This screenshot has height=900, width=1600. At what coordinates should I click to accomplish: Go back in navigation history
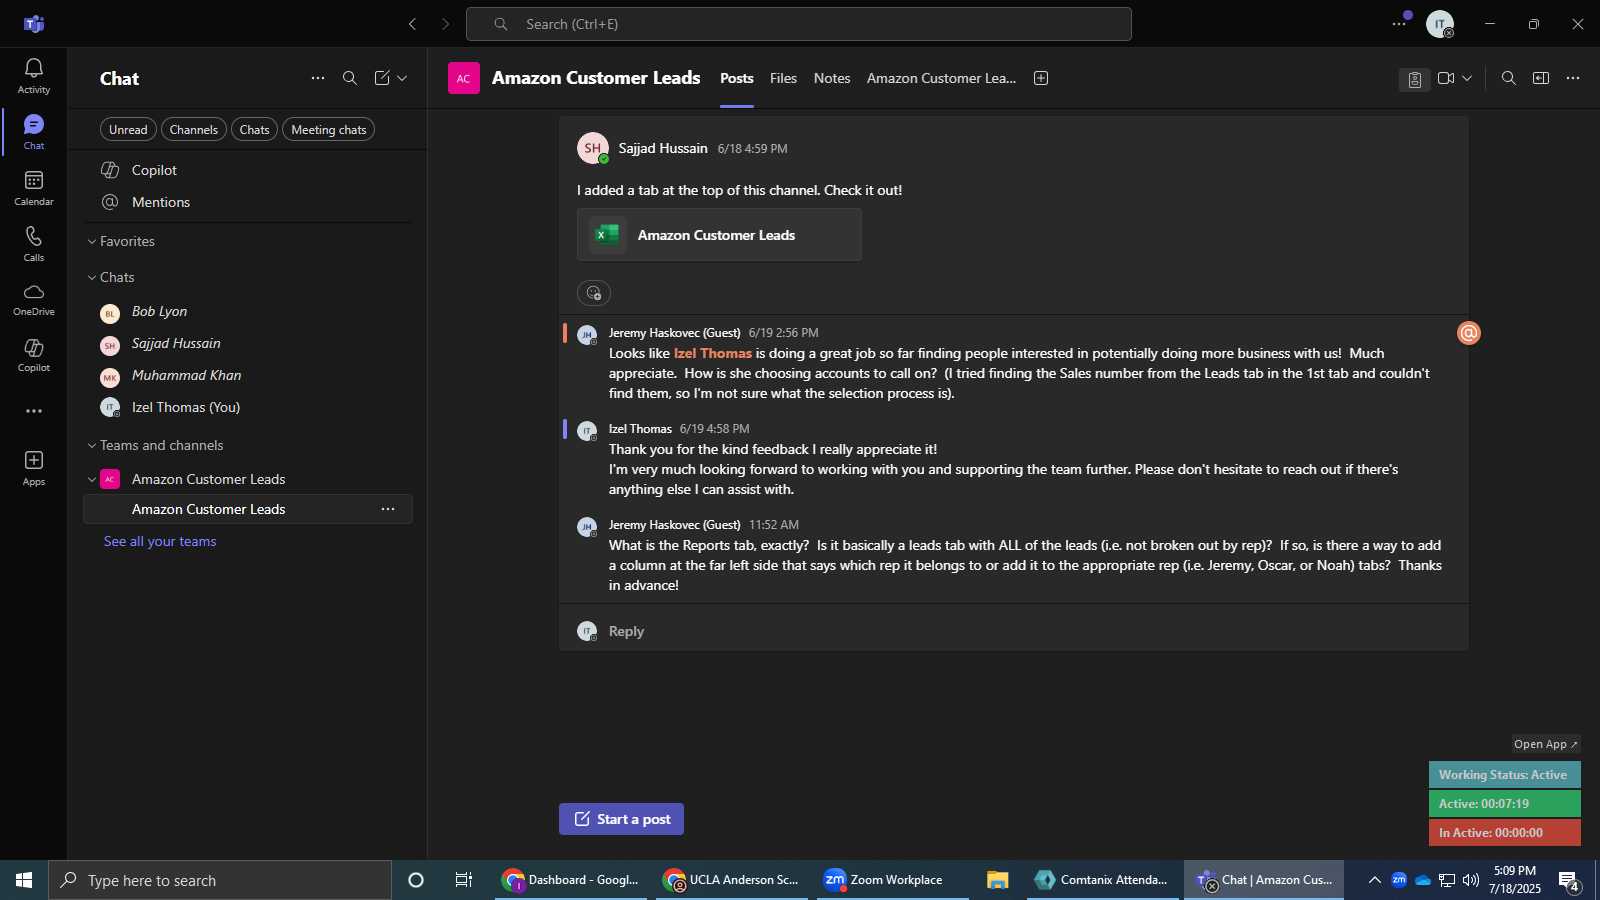pyautogui.click(x=412, y=24)
